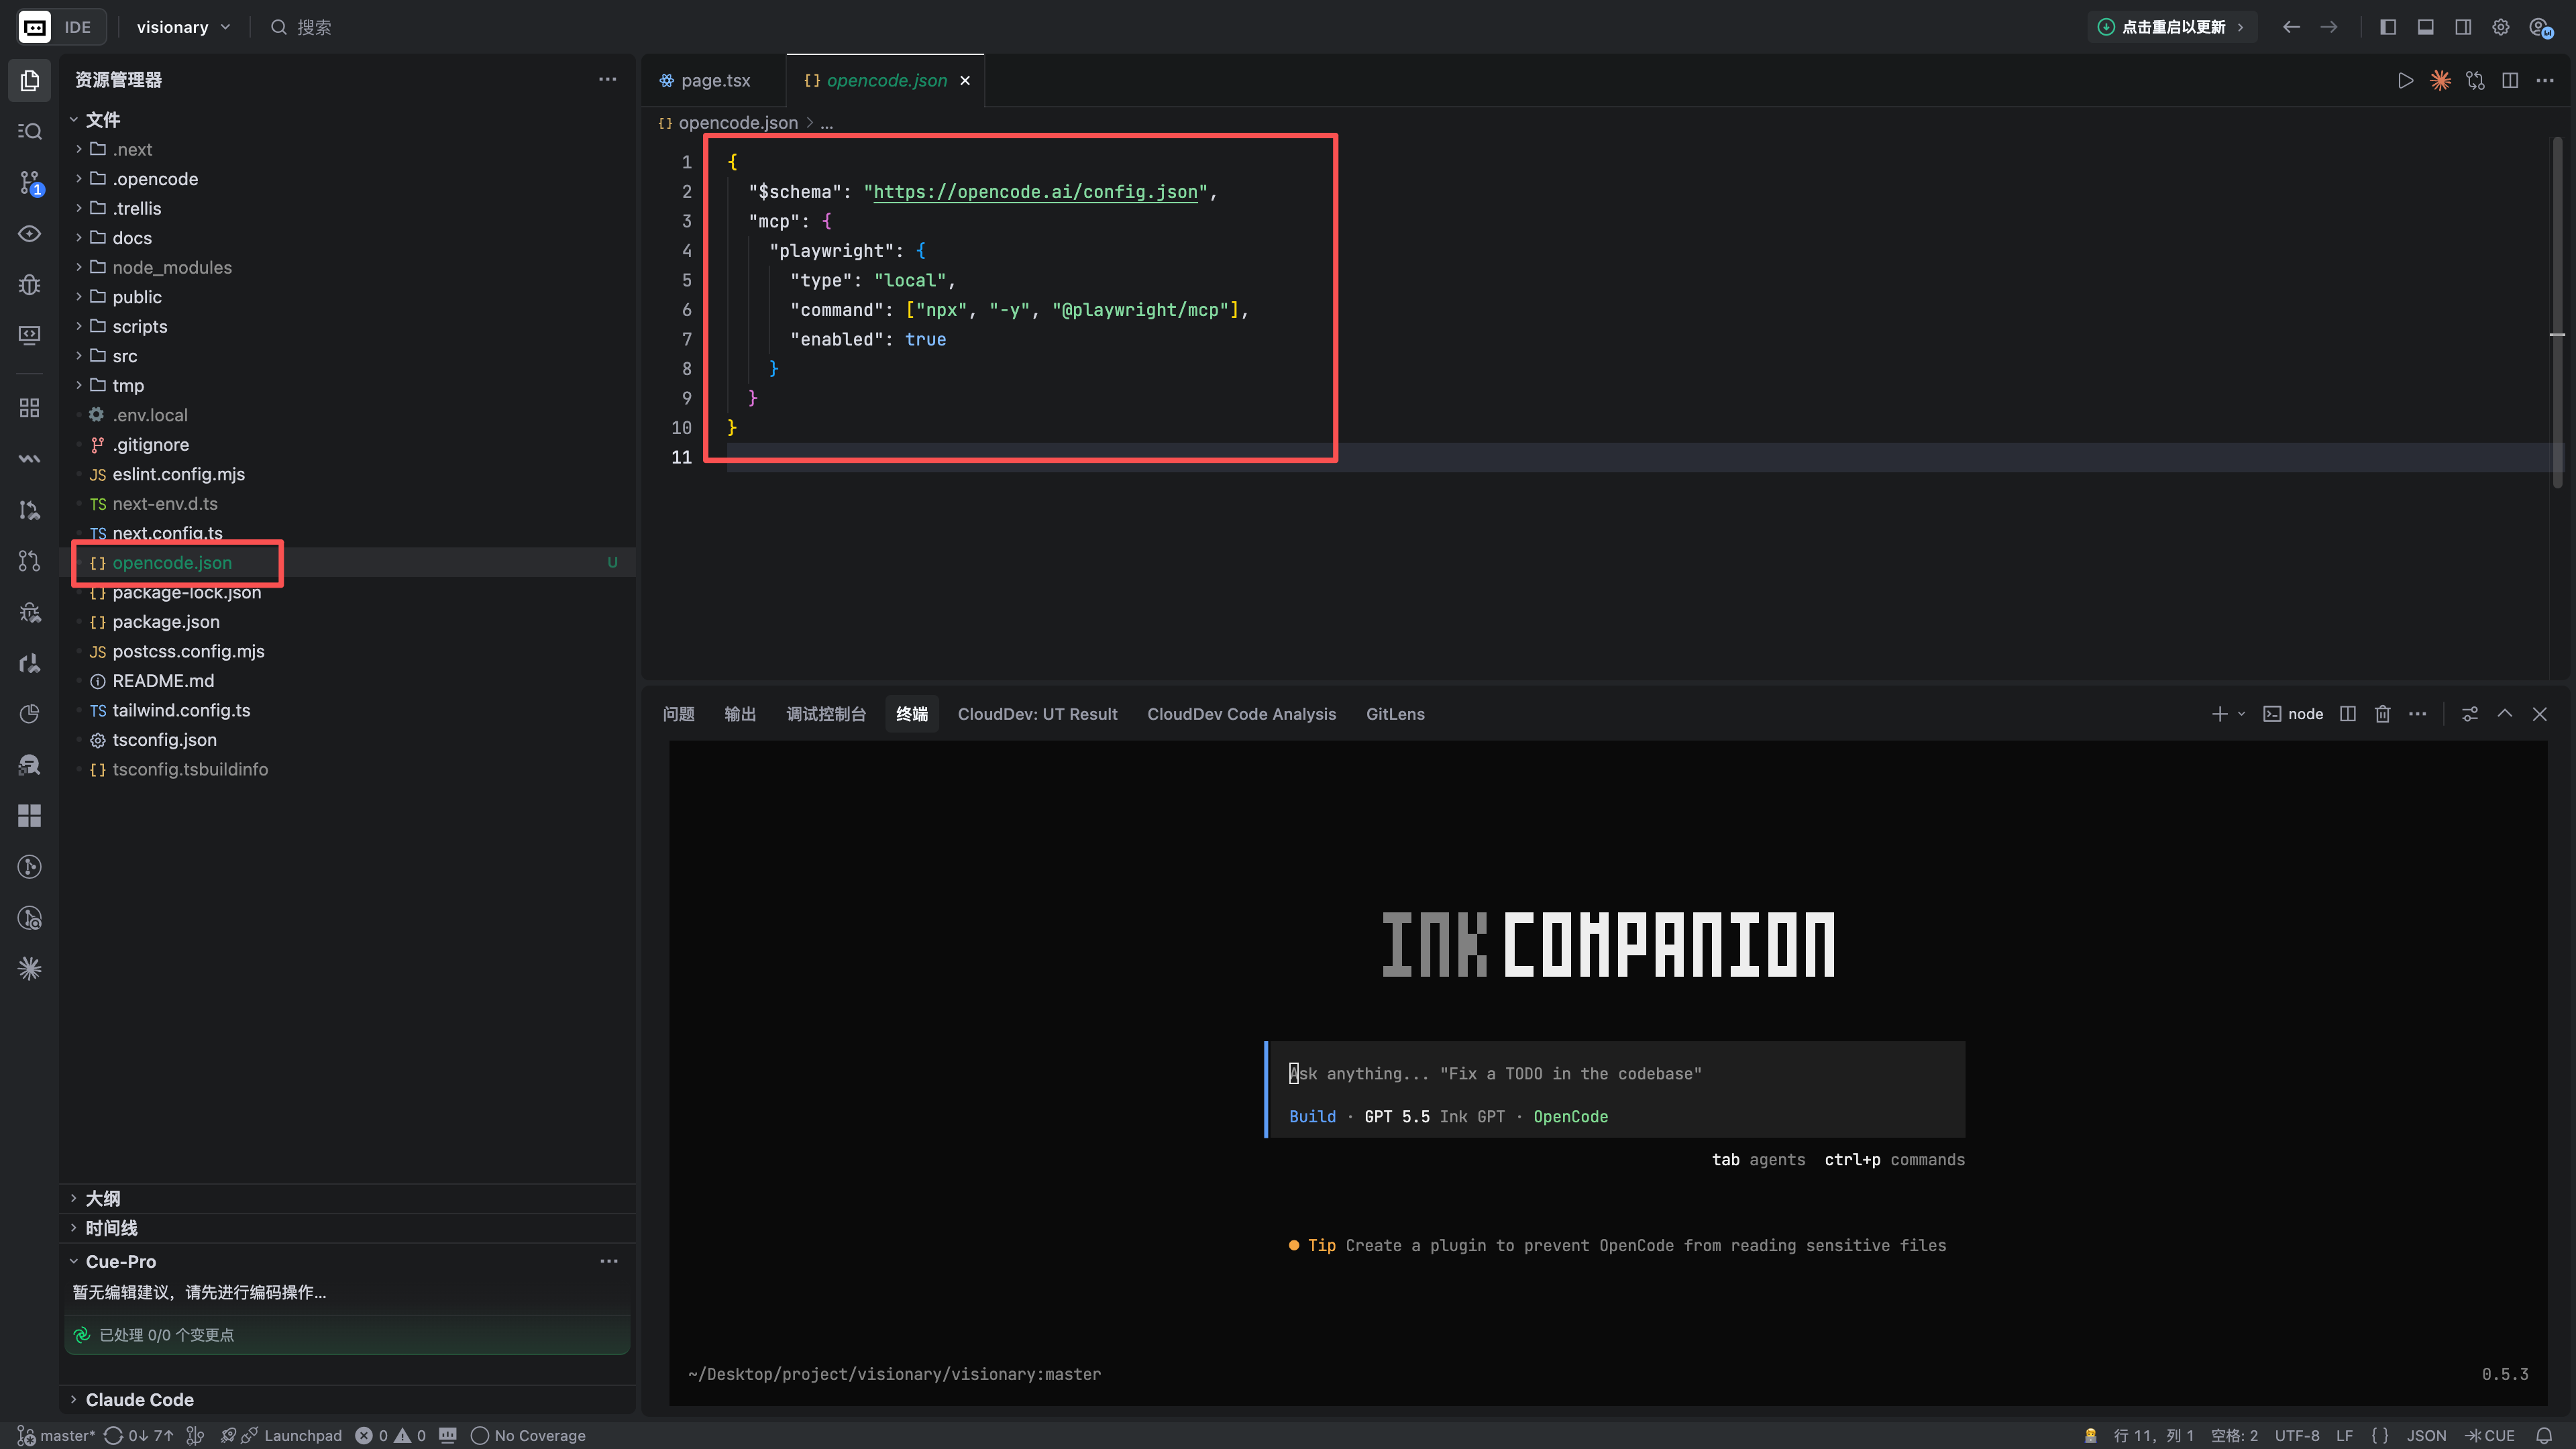Click the kill terminal trash icon
The image size is (2576, 1449).
[2382, 713]
